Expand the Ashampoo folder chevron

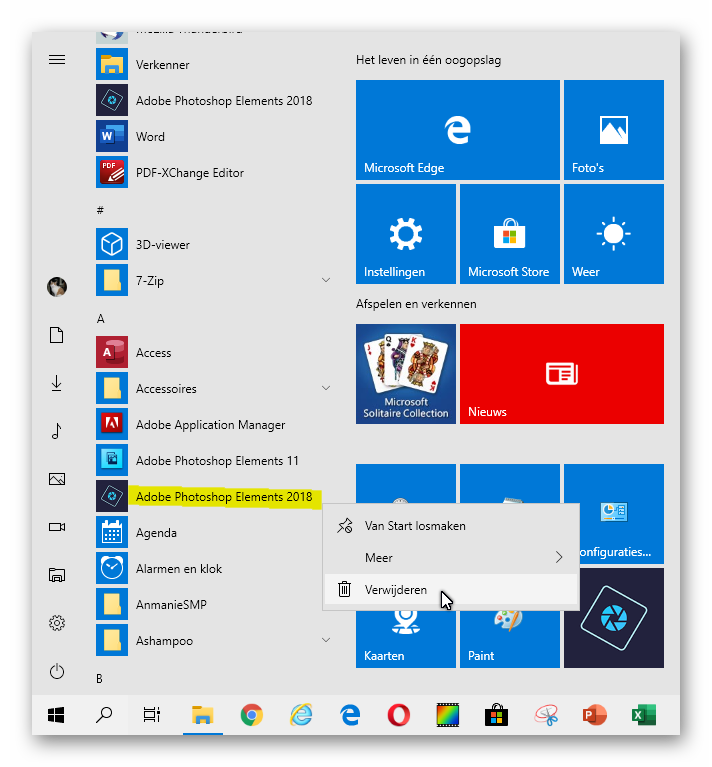click(x=326, y=641)
